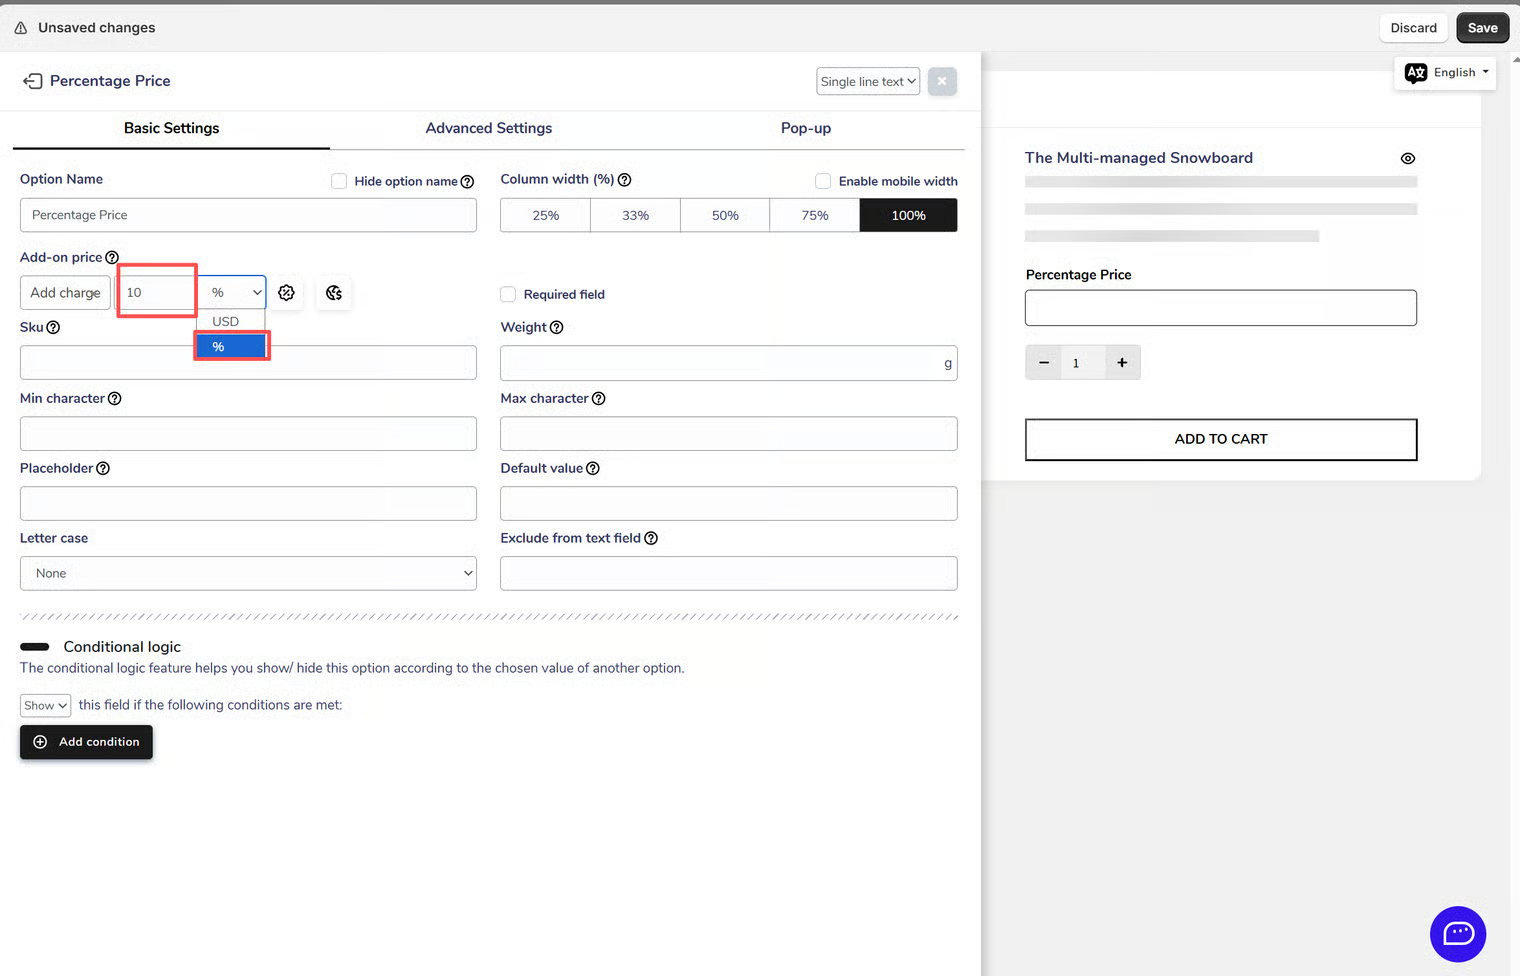Screen dimensions: 1520x976
Task: Click the Column width help icon
Action: (625, 180)
